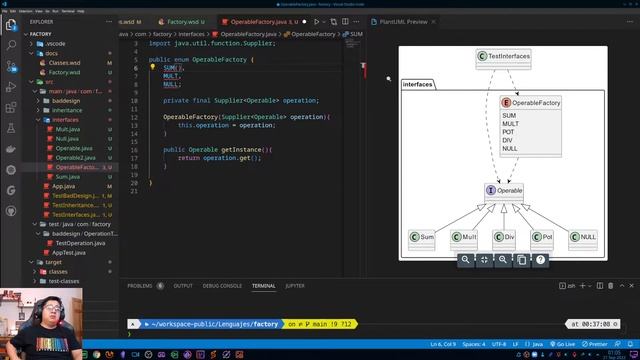640x360 pixels.
Task: Open App.java in explorer
Action: tap(63, 186)
